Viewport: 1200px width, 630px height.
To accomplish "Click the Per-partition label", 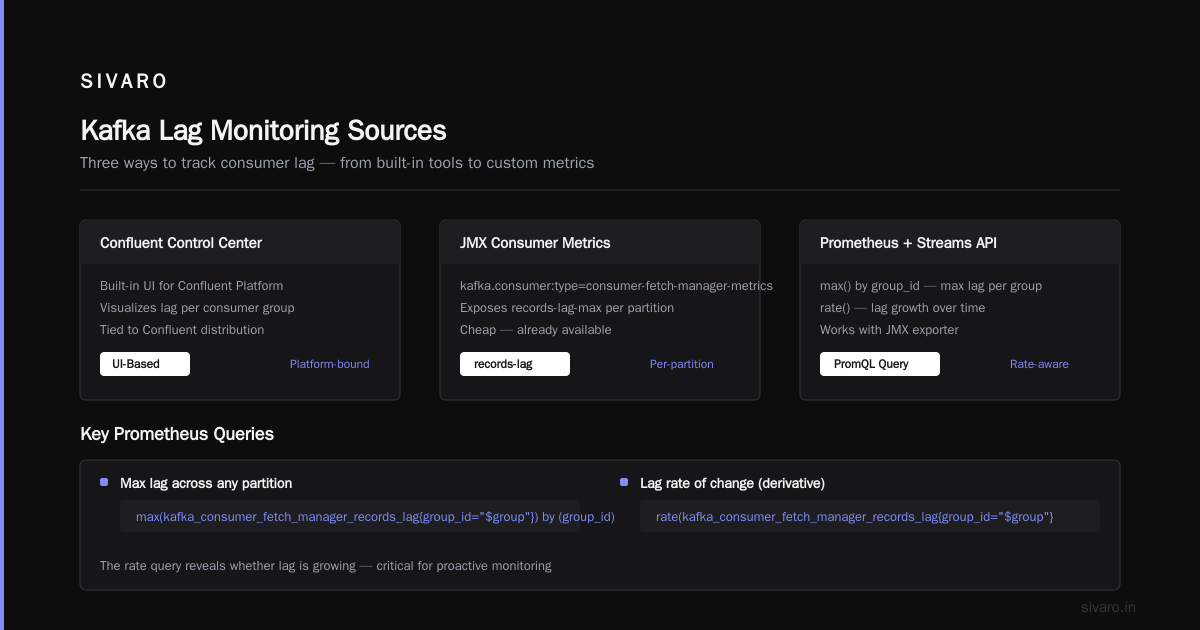I will pyautogui.click(x=682, y=364).
